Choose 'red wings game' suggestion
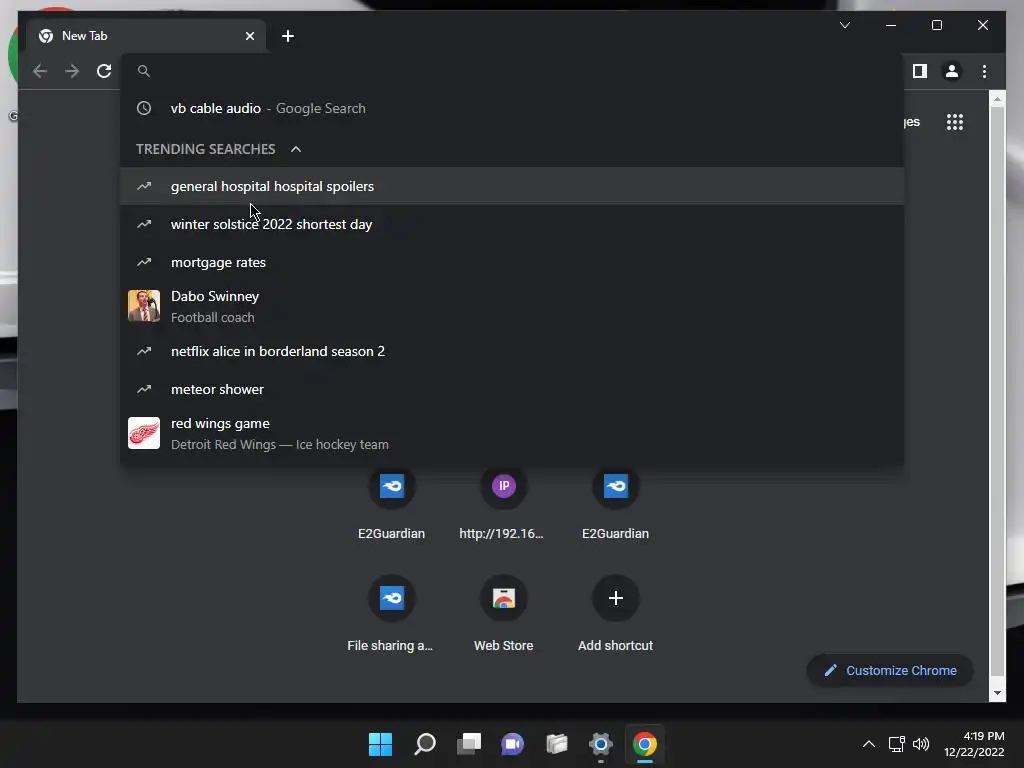Image resolution: width=1024 pixels, height=768 pixels. (512, 434)
